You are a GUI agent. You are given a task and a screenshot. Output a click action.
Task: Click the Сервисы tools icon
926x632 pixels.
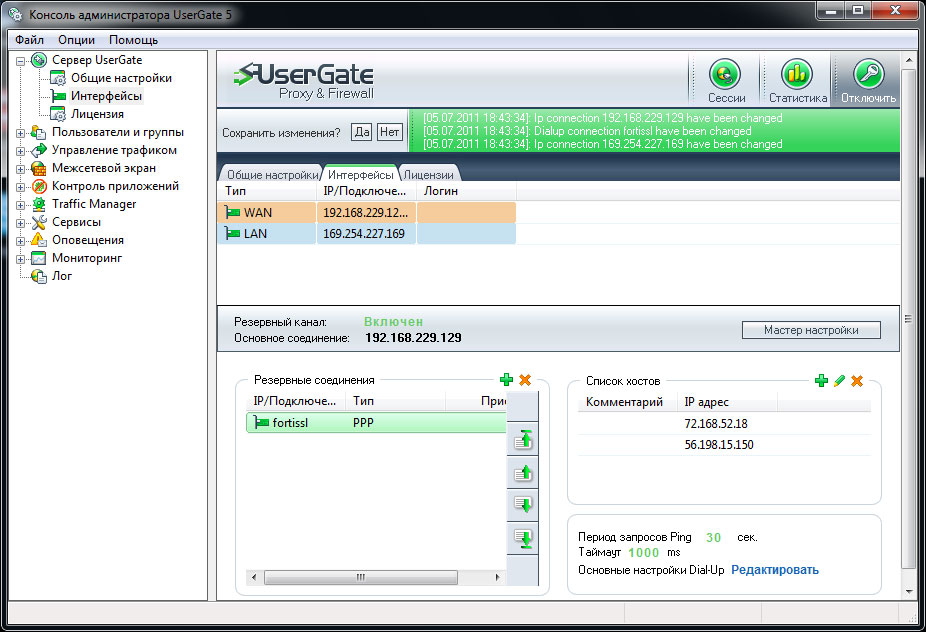point(39,223)
